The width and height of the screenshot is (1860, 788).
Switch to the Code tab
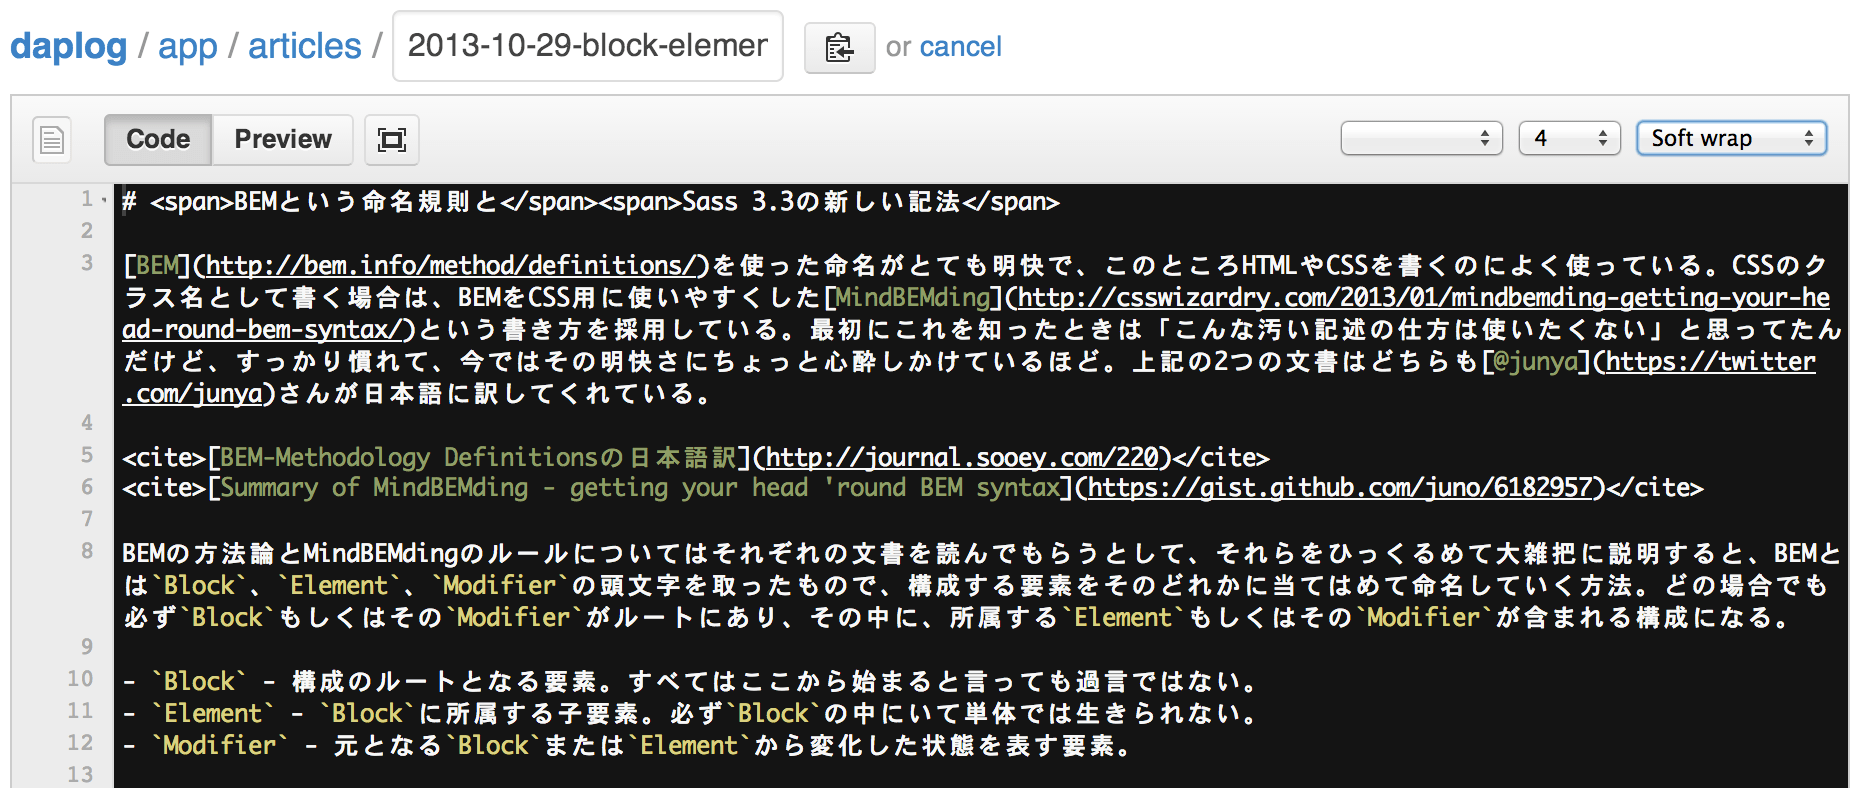pos(158,139)
